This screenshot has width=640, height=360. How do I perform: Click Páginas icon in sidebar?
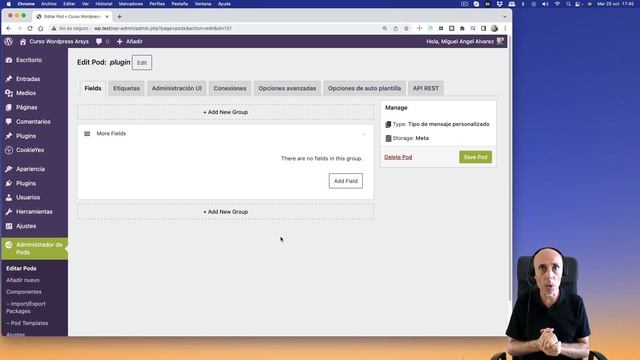coord(9,107)
